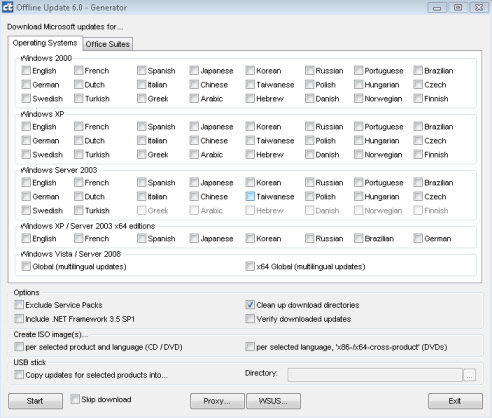The image size is (492, 418).
Task: Open WSUS settings
Action: click(273, 401)
